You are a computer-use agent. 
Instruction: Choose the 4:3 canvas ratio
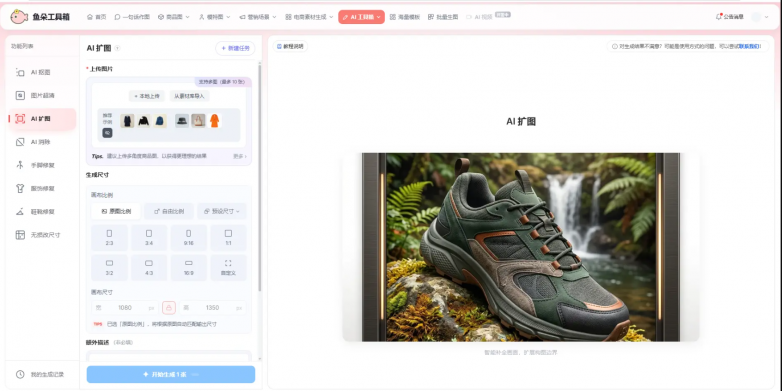click(149, 267)
